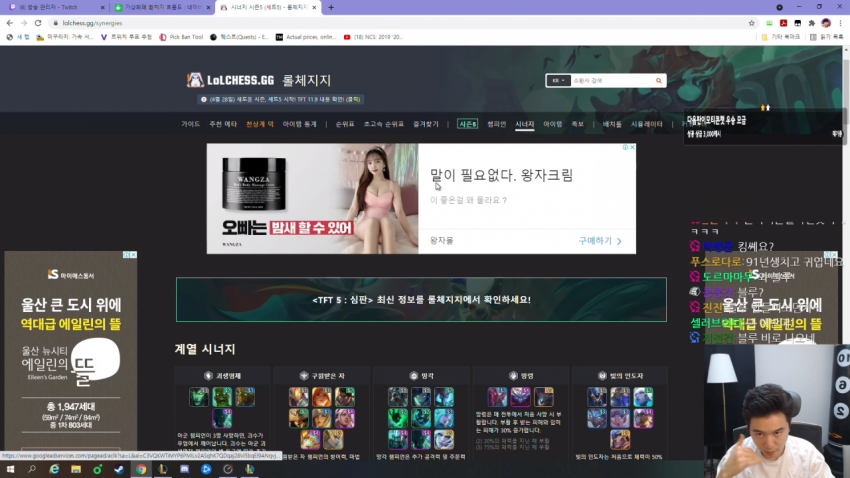Open the 순위표 menu item

(345, 124)
